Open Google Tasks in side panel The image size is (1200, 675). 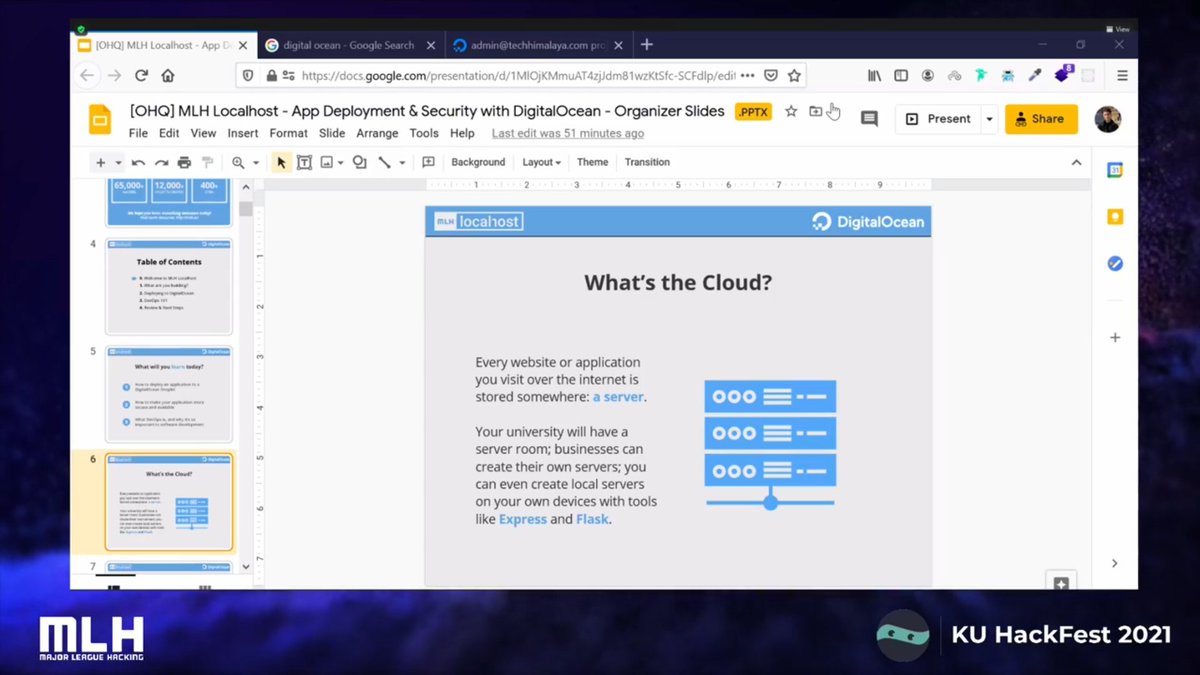click(x=1115, y=264)
